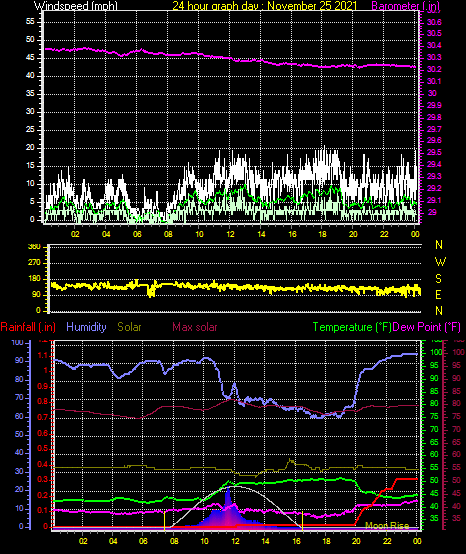Screen dimensions: 466x554
Task: Select the Barometer (in) legend label
Action: 406,5
